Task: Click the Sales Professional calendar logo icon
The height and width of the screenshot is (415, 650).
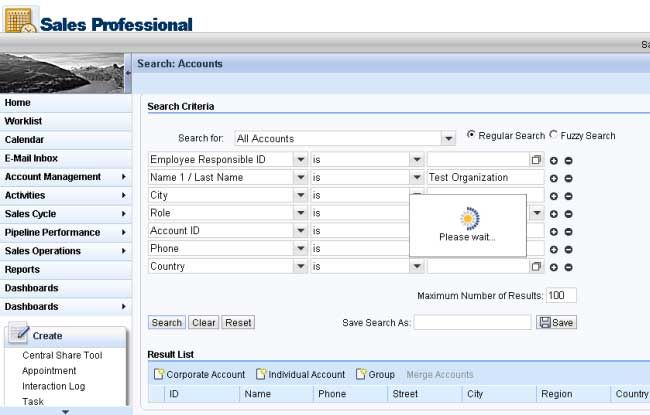Action: tap(20, 20)
